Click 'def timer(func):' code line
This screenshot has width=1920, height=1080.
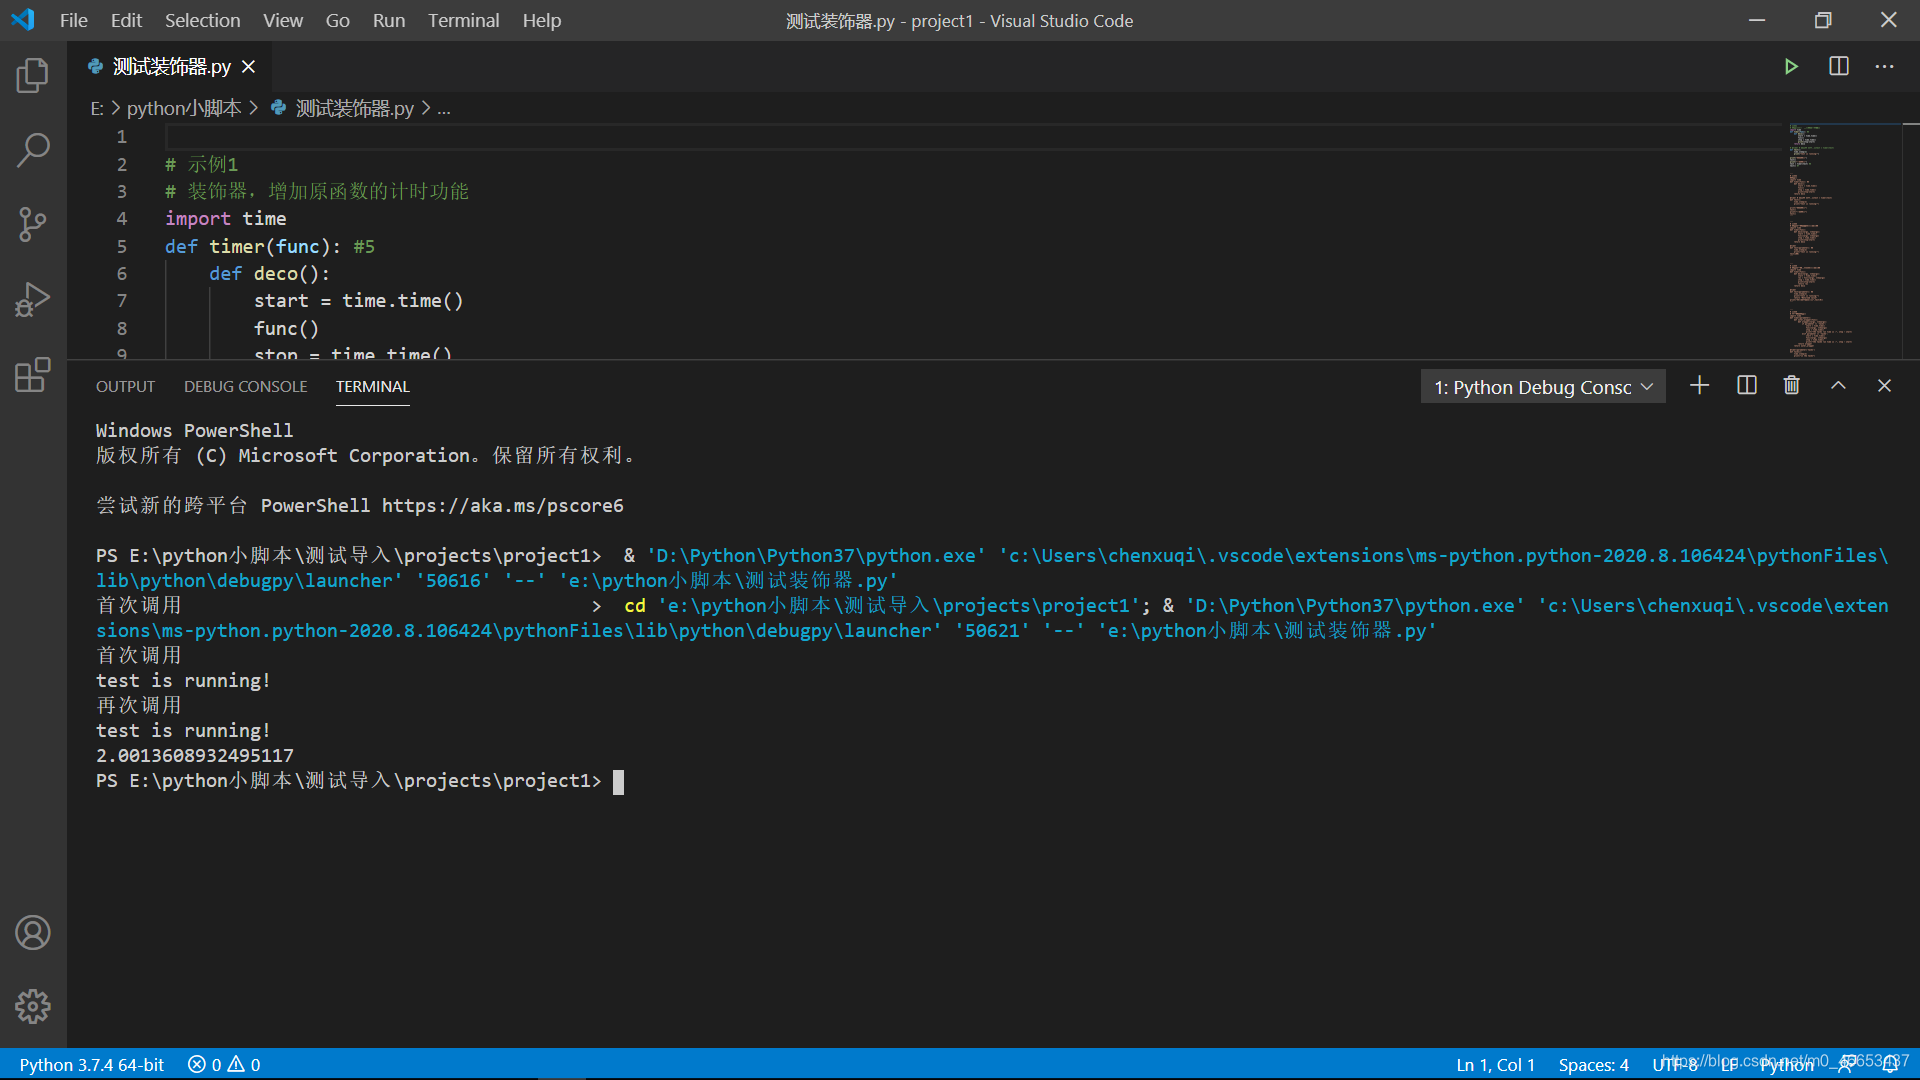tap(252, 246)
